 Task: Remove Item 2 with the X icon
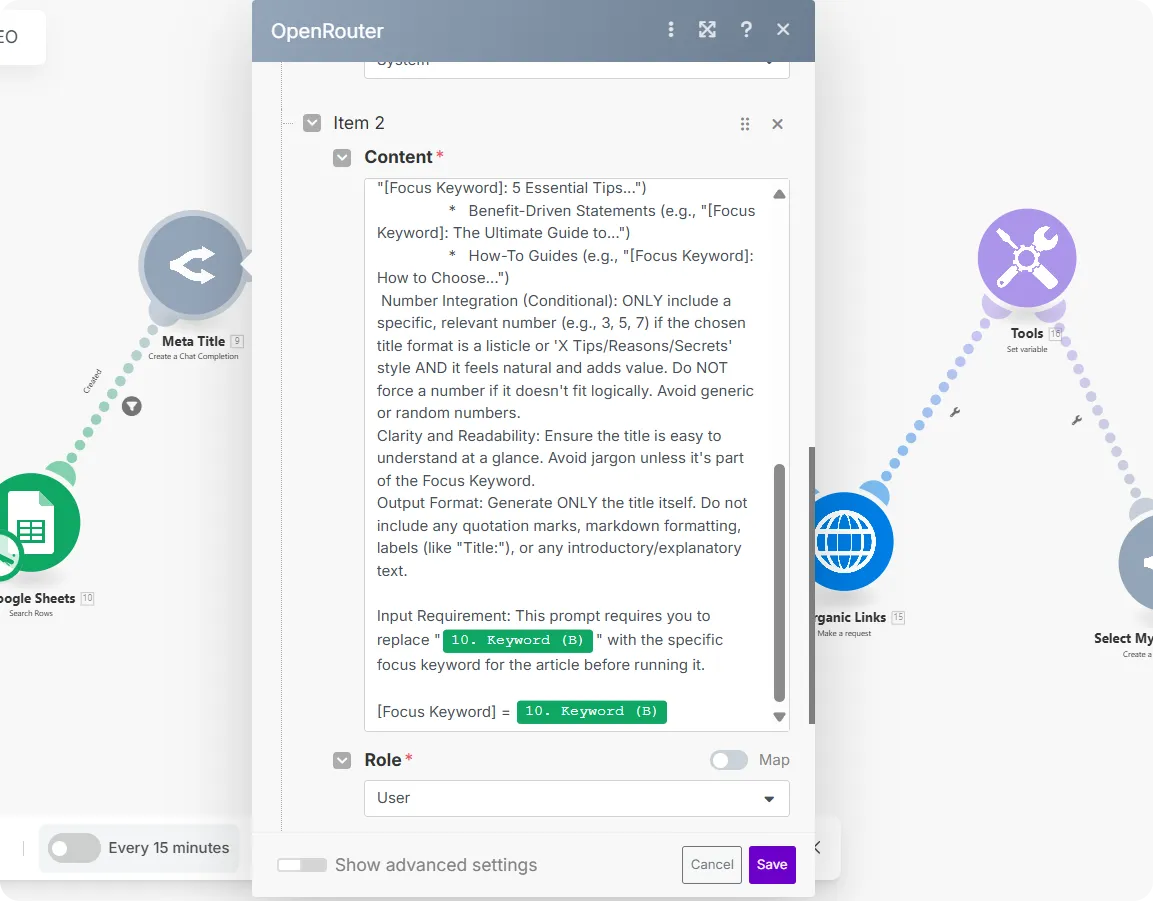tap(777, 124)
